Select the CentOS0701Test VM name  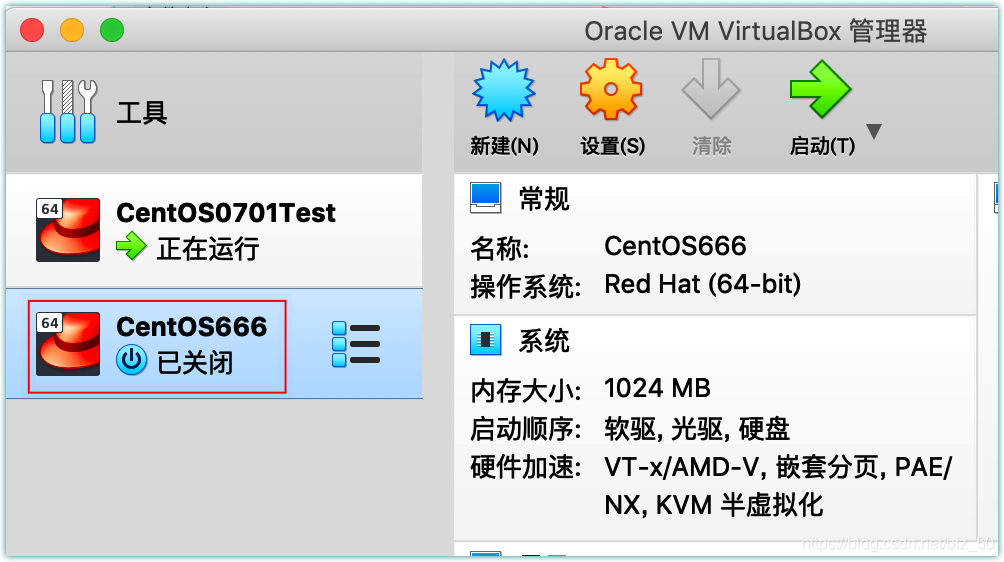click(x=226, y=213)
